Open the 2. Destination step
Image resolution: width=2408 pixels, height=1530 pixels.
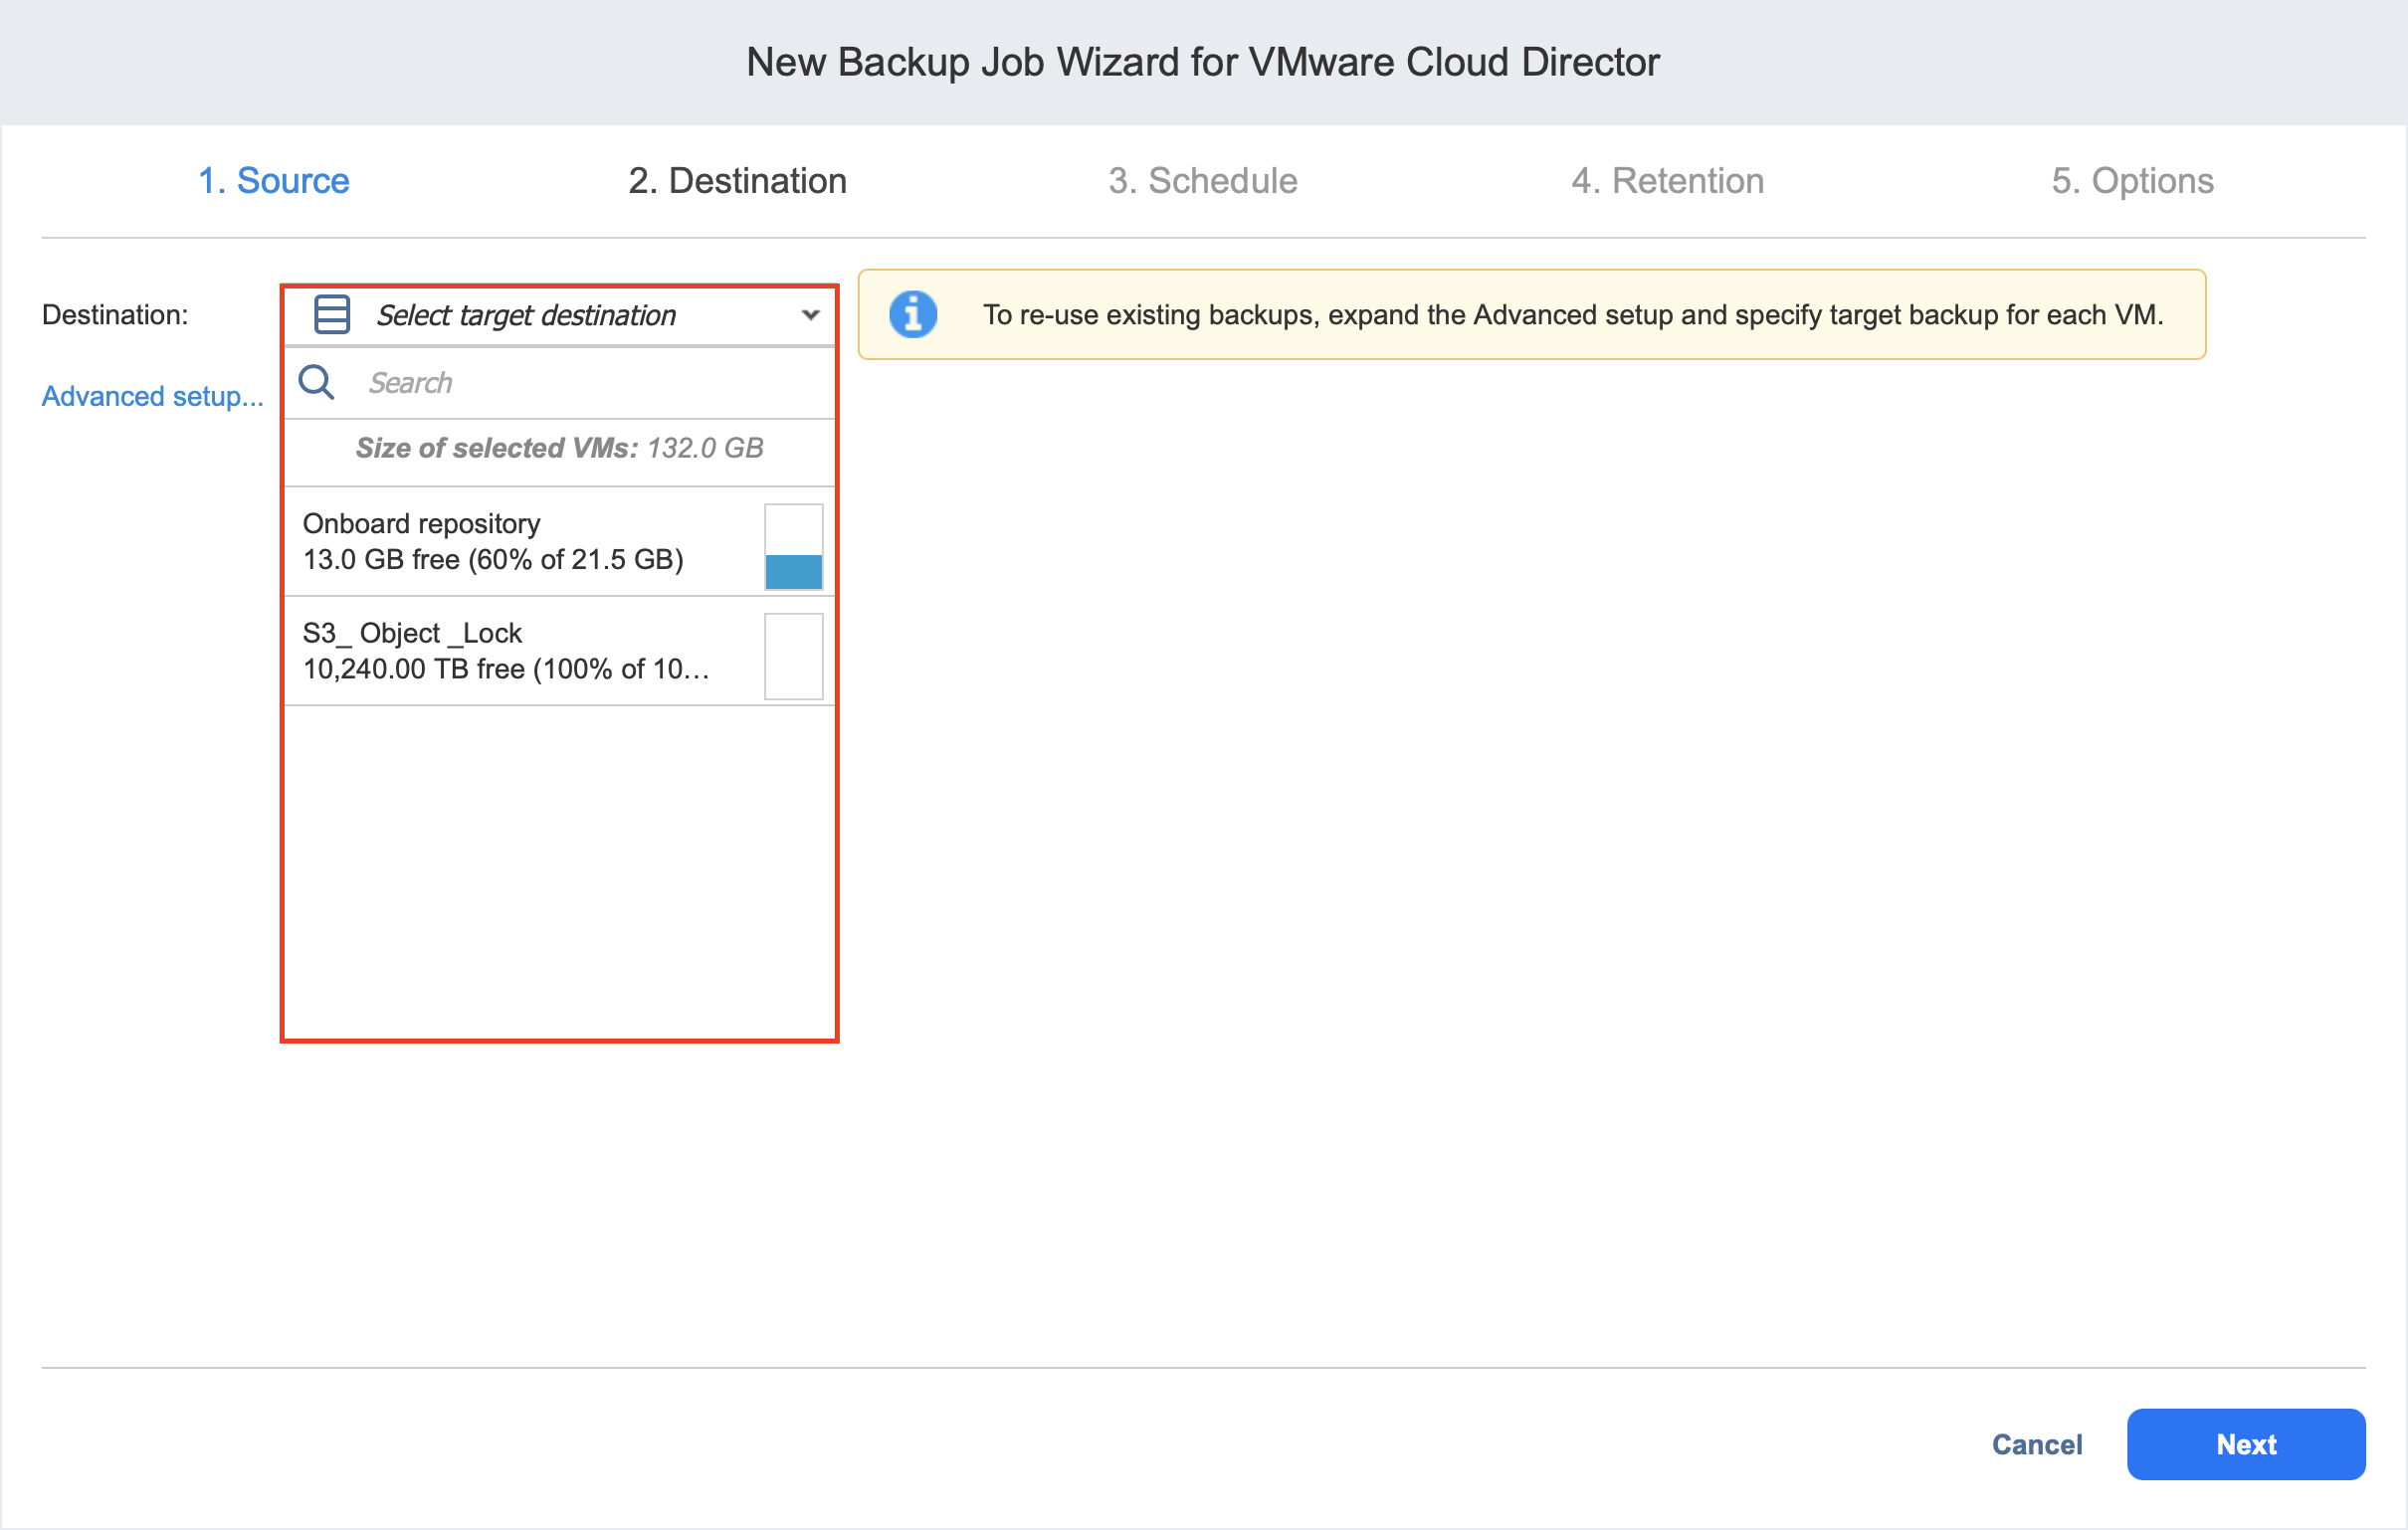(x=737, y=181)
